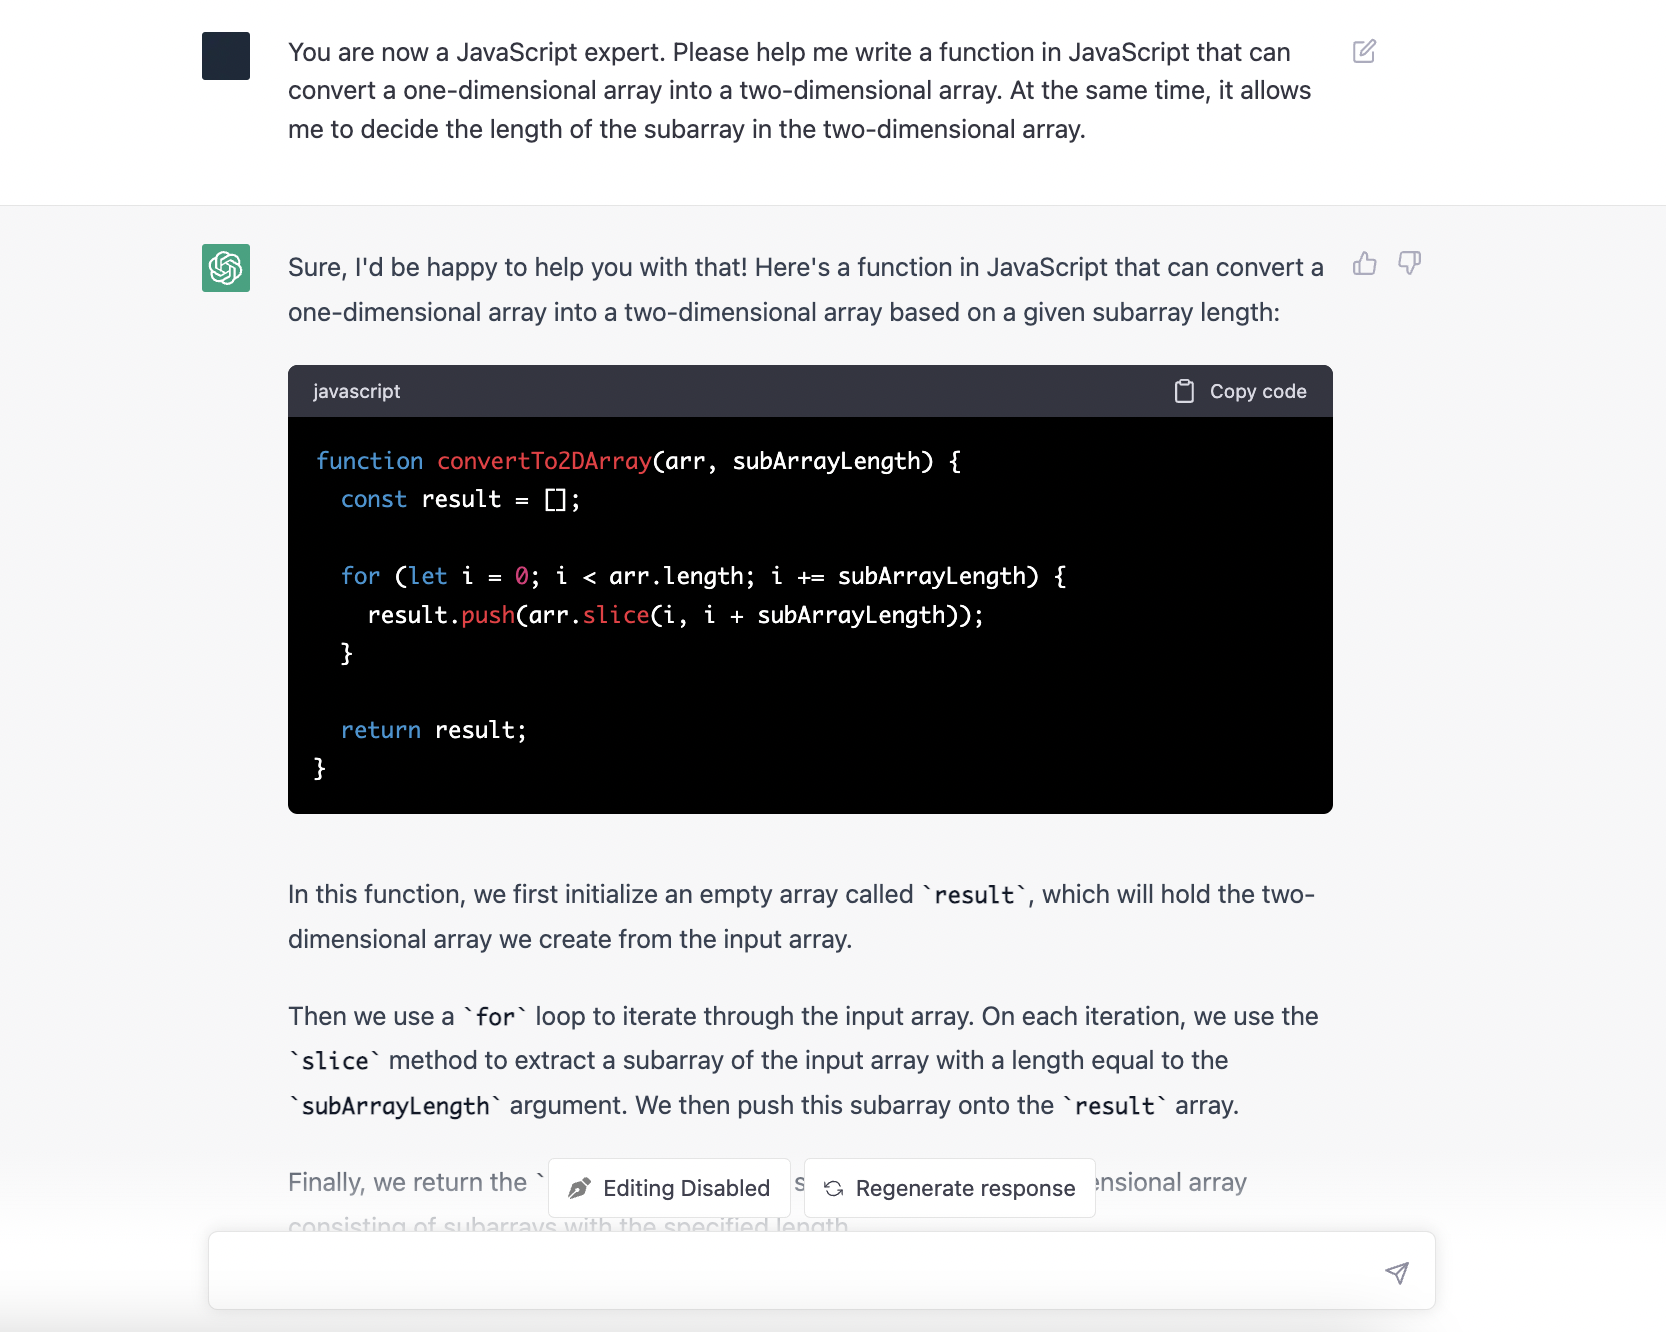Give the response a thumbs down

pyautogui.click(x=1409, y=264)
